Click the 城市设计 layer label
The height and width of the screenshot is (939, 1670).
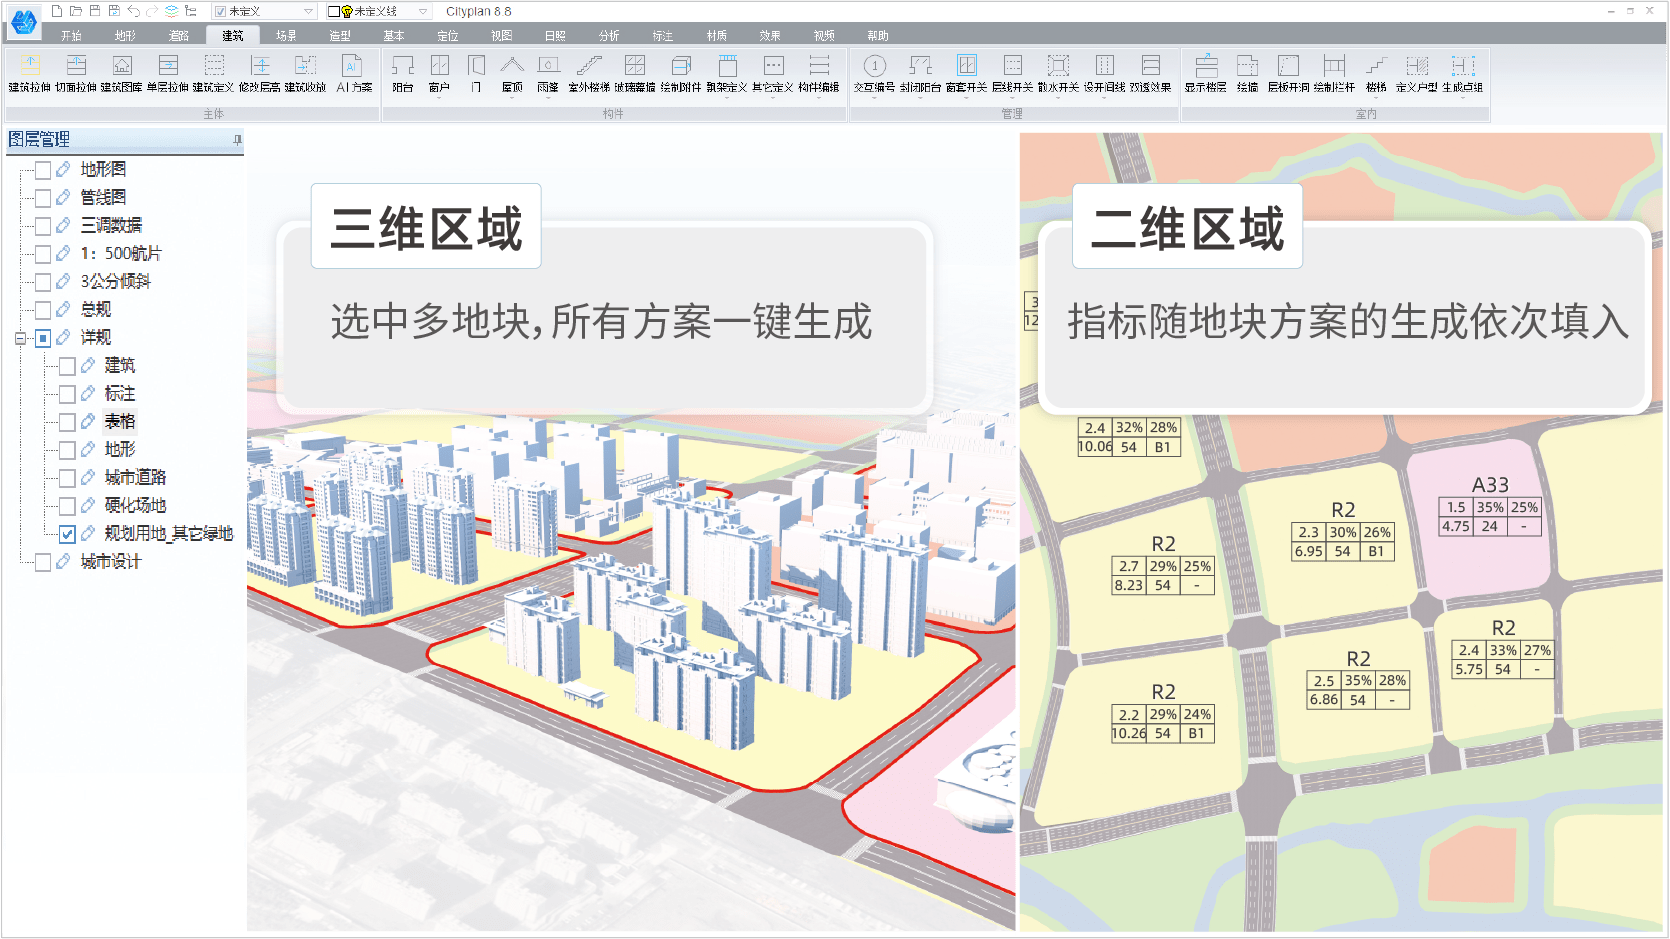coord(110,562)
